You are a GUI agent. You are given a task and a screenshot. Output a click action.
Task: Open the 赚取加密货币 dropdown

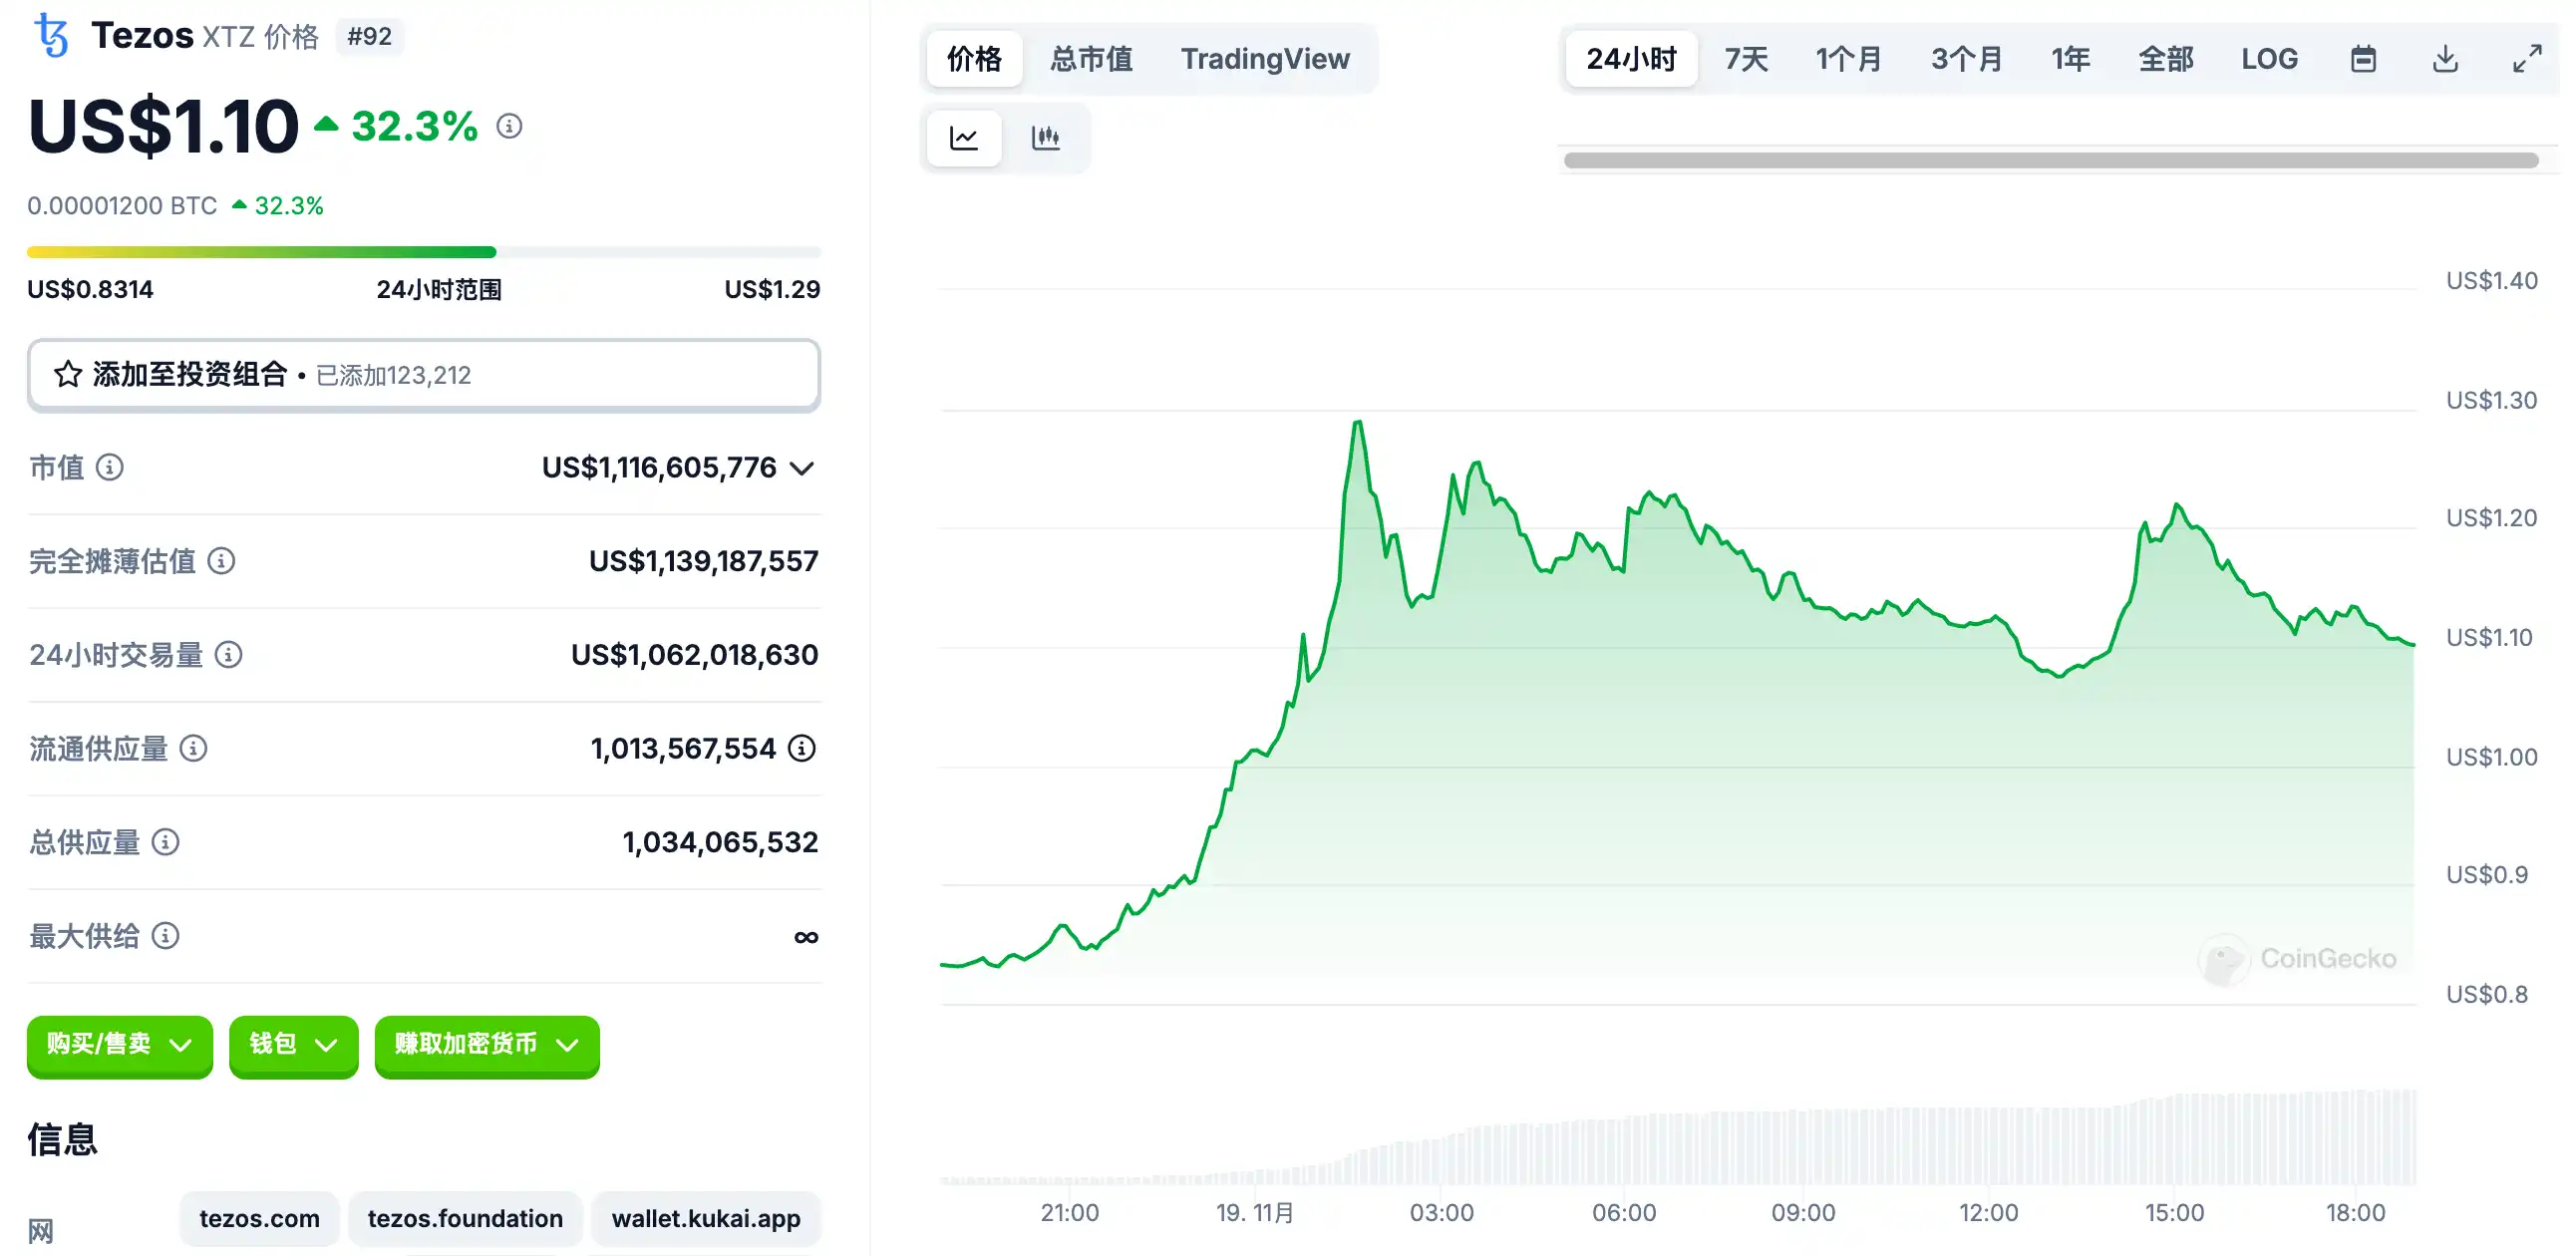point(486,1045)
